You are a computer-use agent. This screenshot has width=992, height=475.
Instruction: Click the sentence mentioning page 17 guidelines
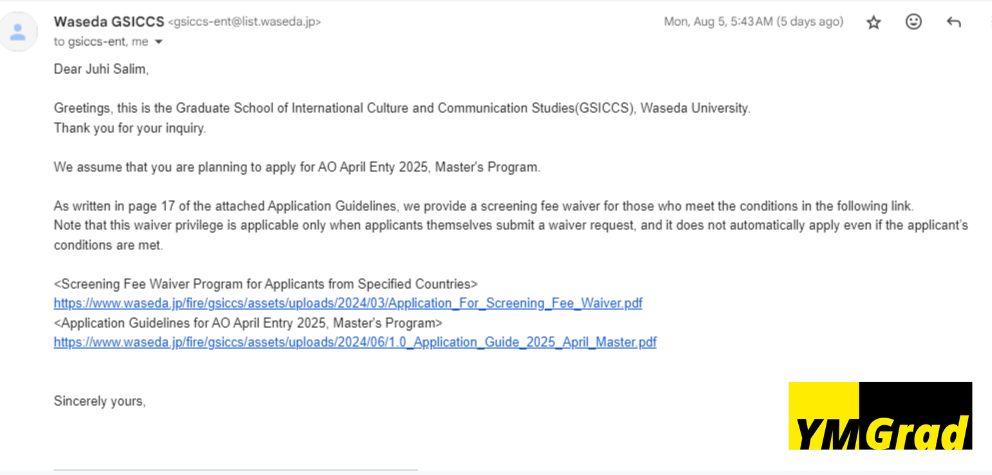pos(484,206)
